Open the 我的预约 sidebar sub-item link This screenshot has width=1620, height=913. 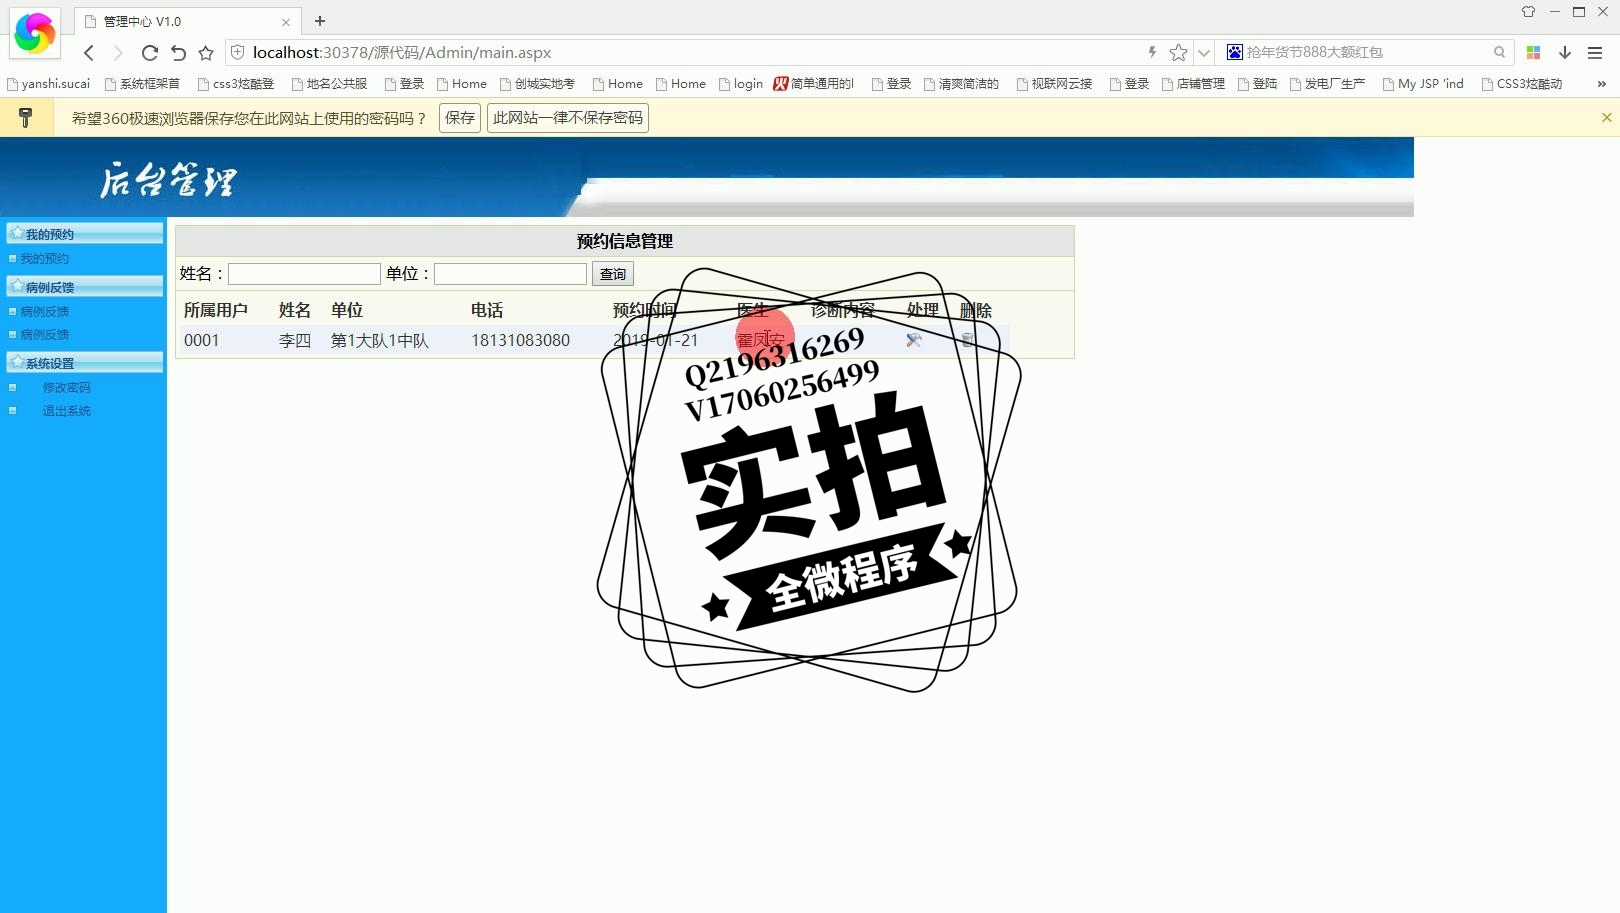(x=45, y=259)
